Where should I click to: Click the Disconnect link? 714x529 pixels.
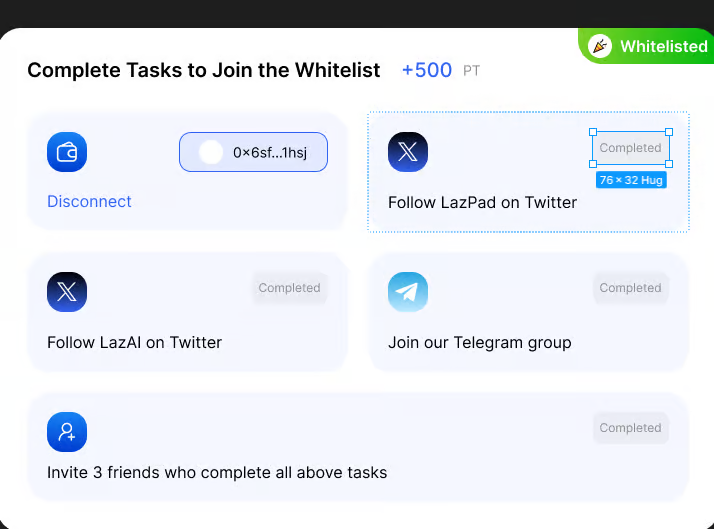89,202
